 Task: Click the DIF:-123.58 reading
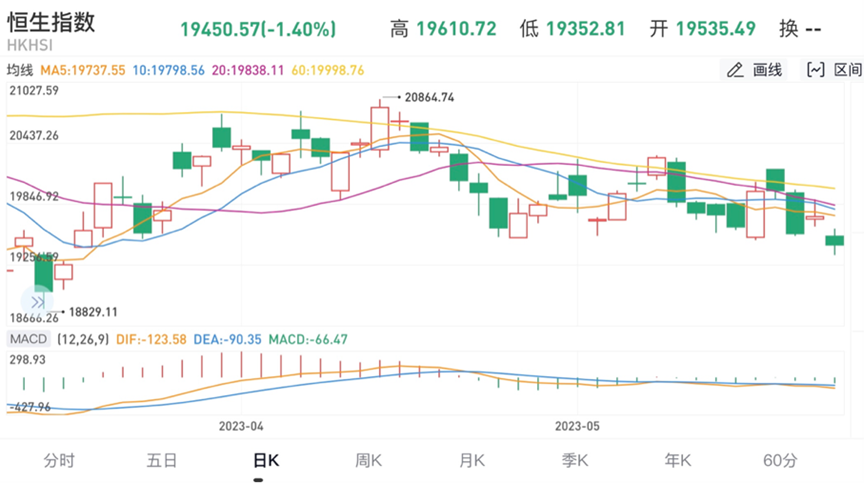click(x=151, y=339)
